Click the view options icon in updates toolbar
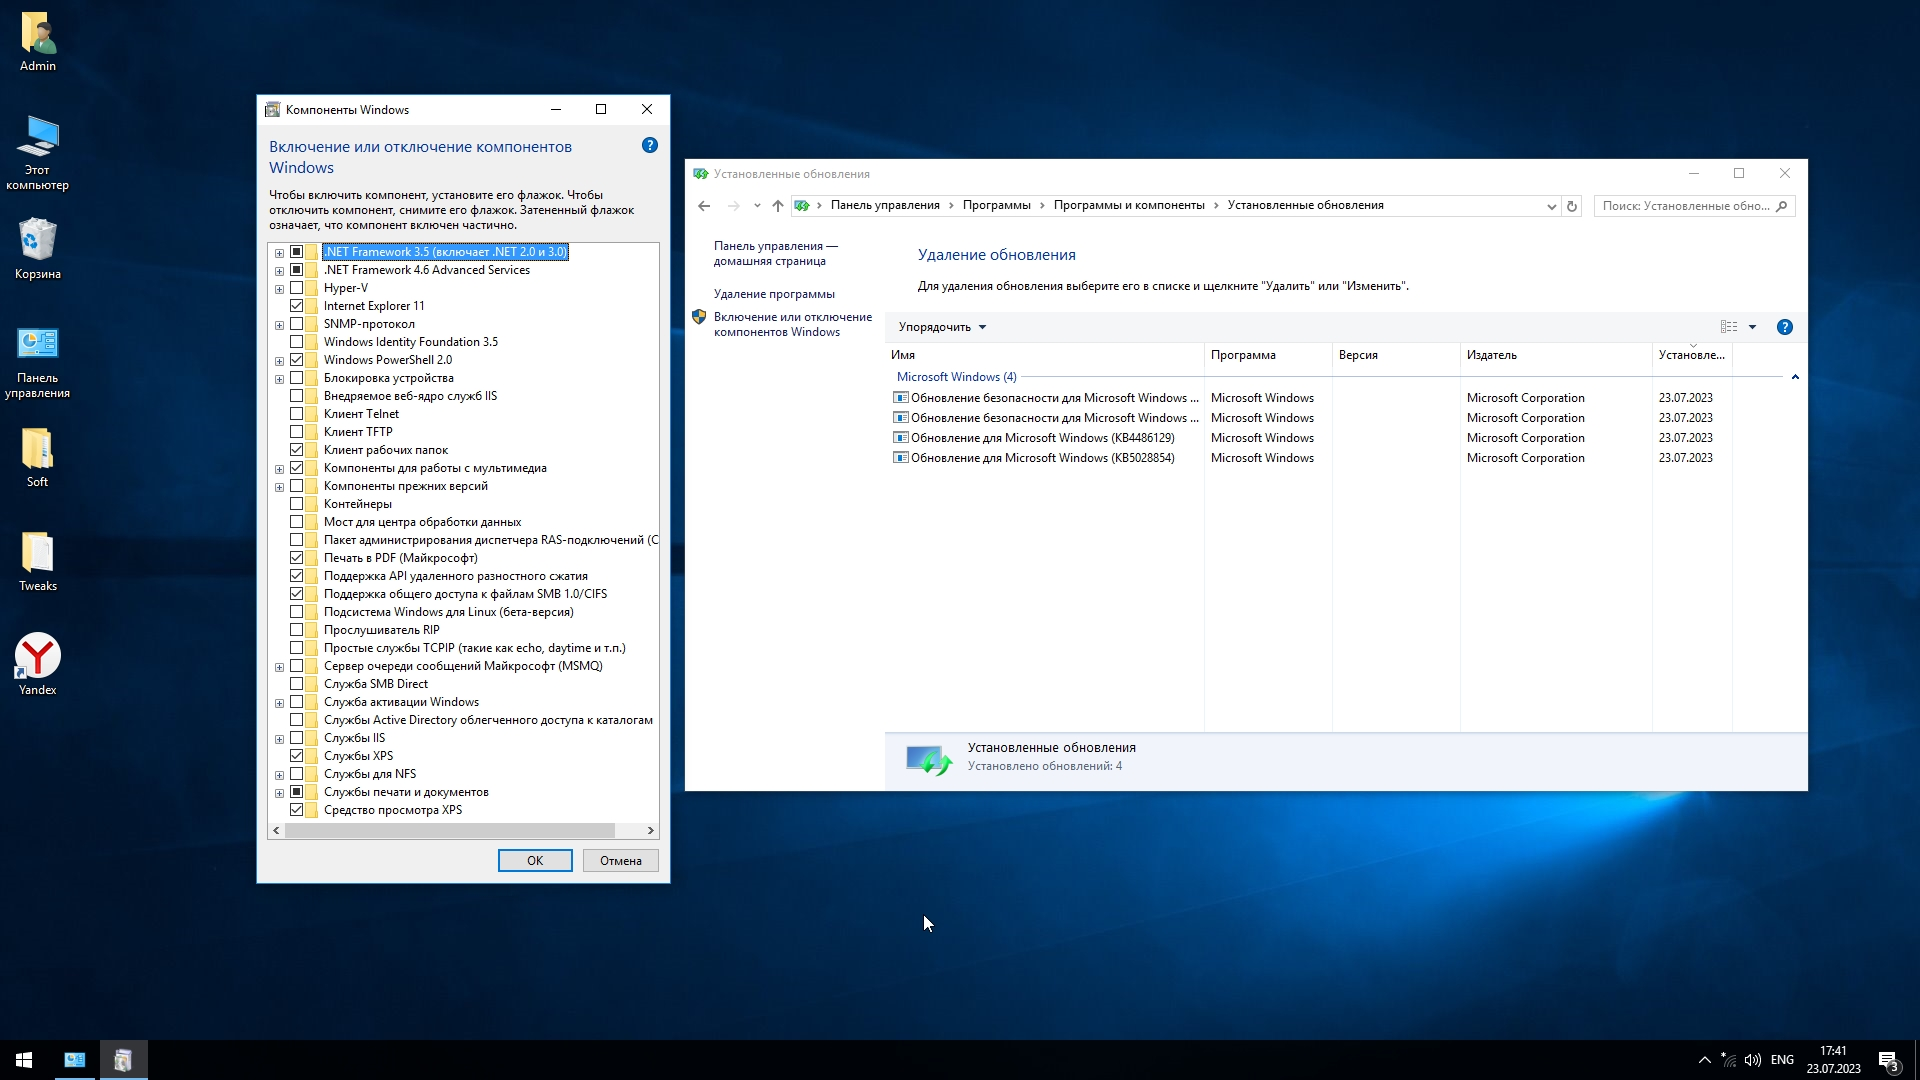 (1729, 327)
